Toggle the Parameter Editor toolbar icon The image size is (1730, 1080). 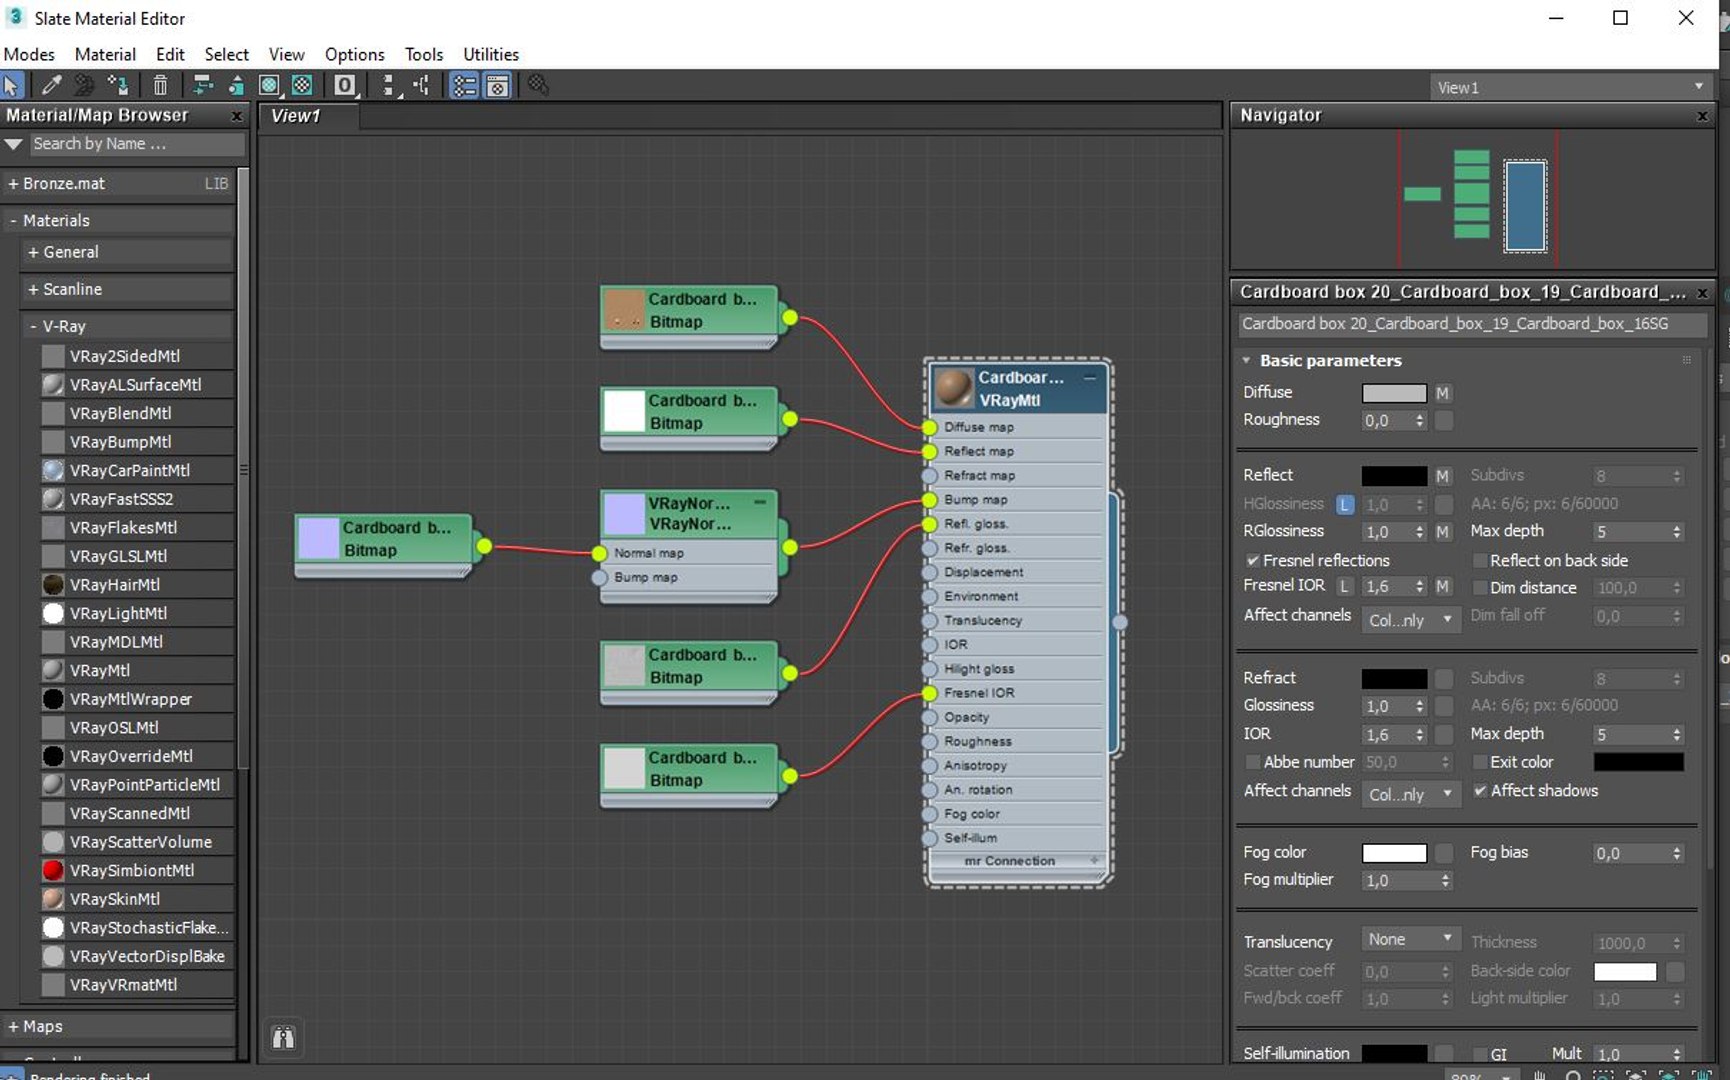click(x=498, y=86)
